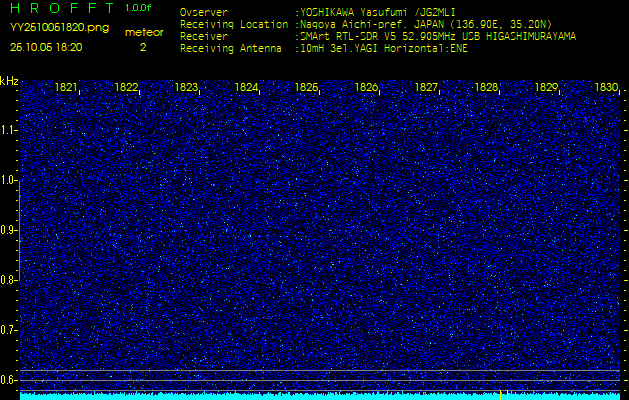Click the 1821 time marker

coord(66,88)
